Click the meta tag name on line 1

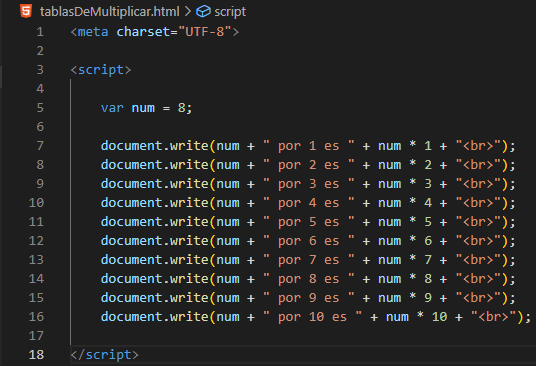click(93, 32)
